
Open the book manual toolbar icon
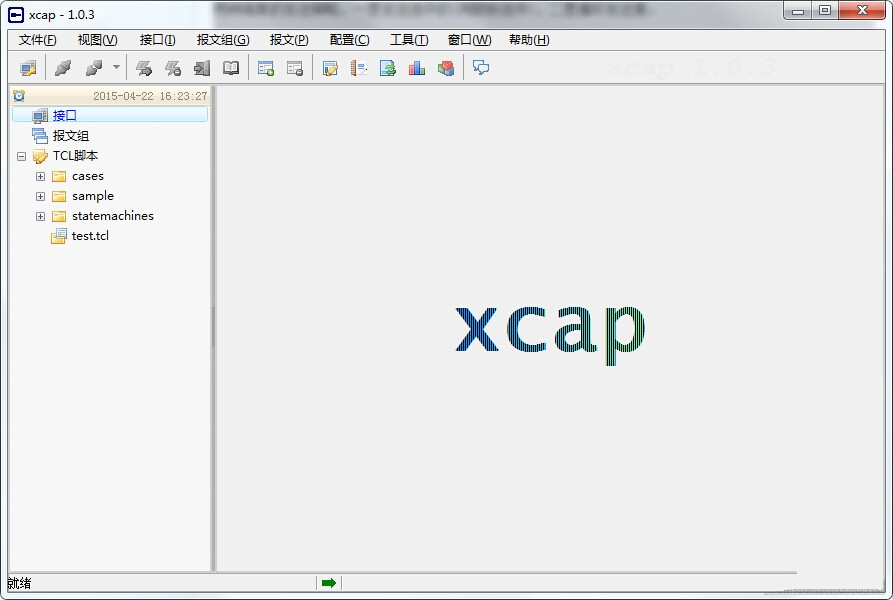pyautogui.click(x=231, y=67)
